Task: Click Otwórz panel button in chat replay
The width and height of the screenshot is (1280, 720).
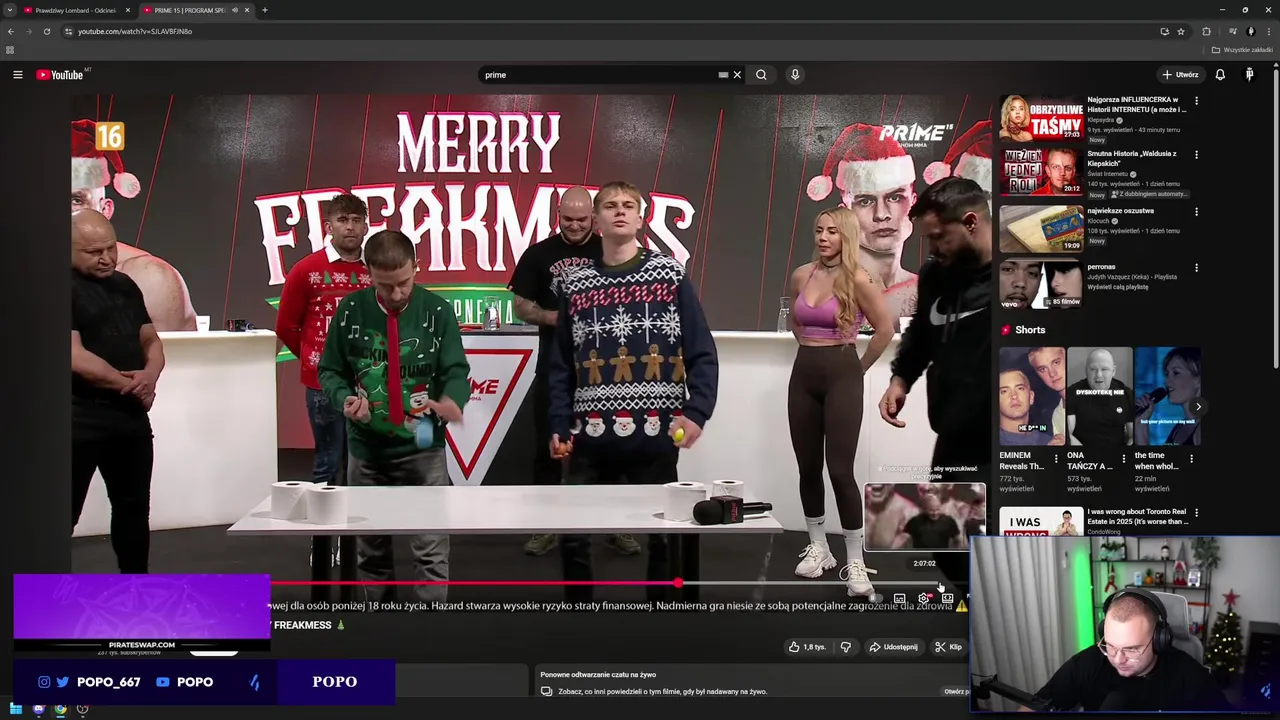Action: 956,691
